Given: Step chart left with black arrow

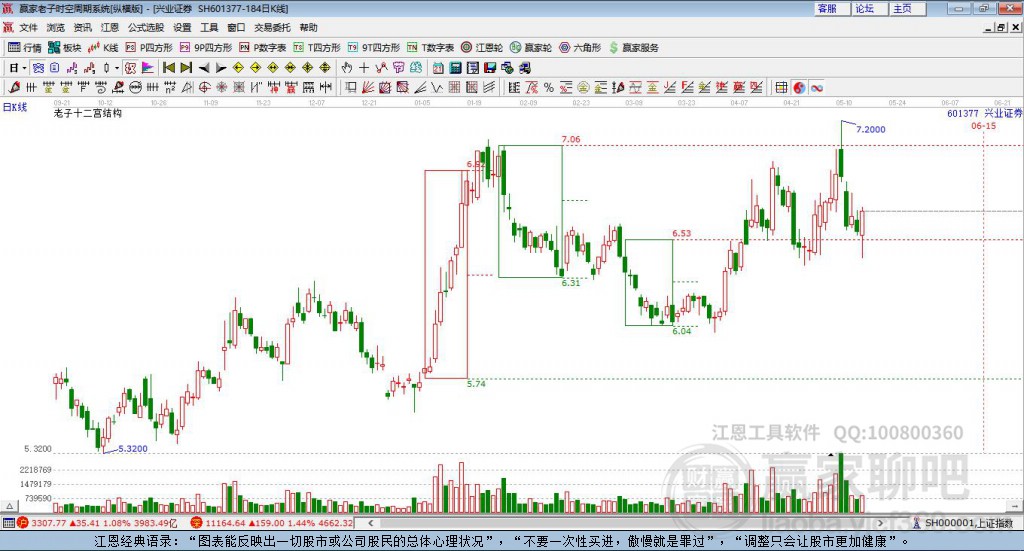Looking at the screenshot, I should 204,68.
